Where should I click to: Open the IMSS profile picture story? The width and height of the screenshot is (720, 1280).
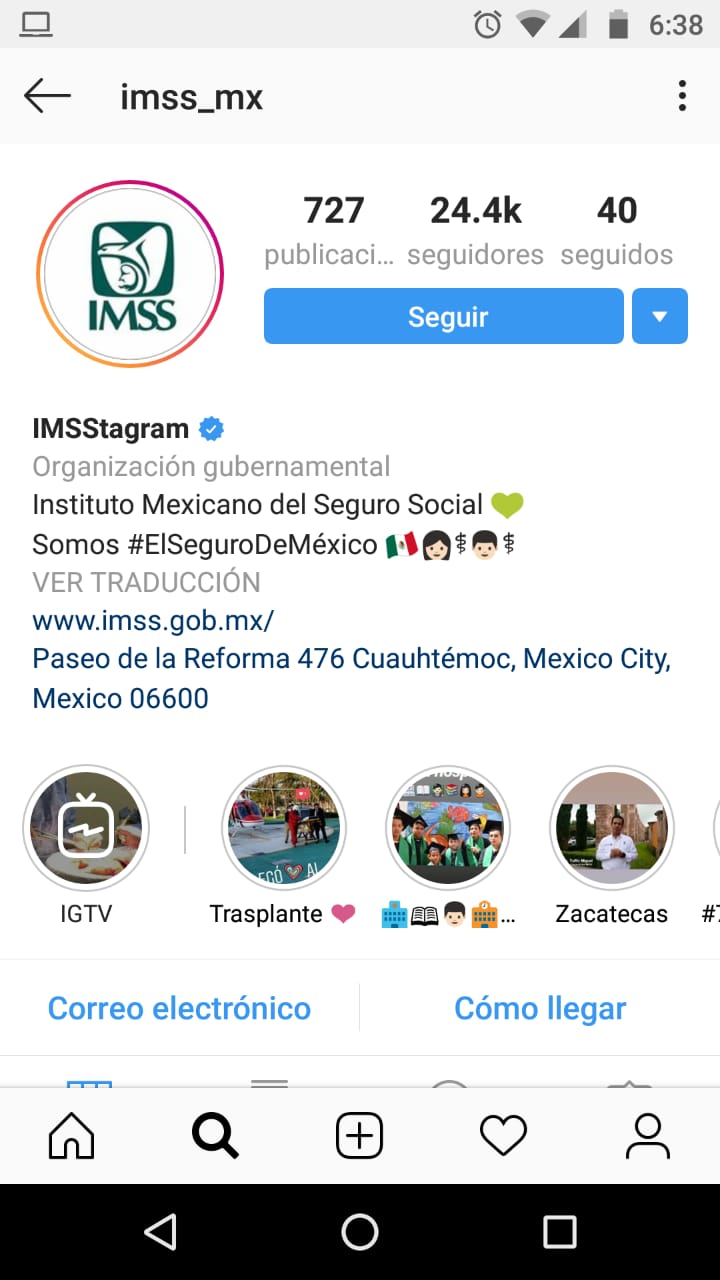click(130, 274)
